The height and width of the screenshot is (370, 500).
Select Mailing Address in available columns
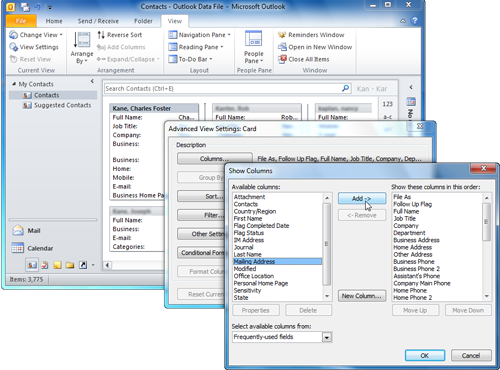[278, 262]
